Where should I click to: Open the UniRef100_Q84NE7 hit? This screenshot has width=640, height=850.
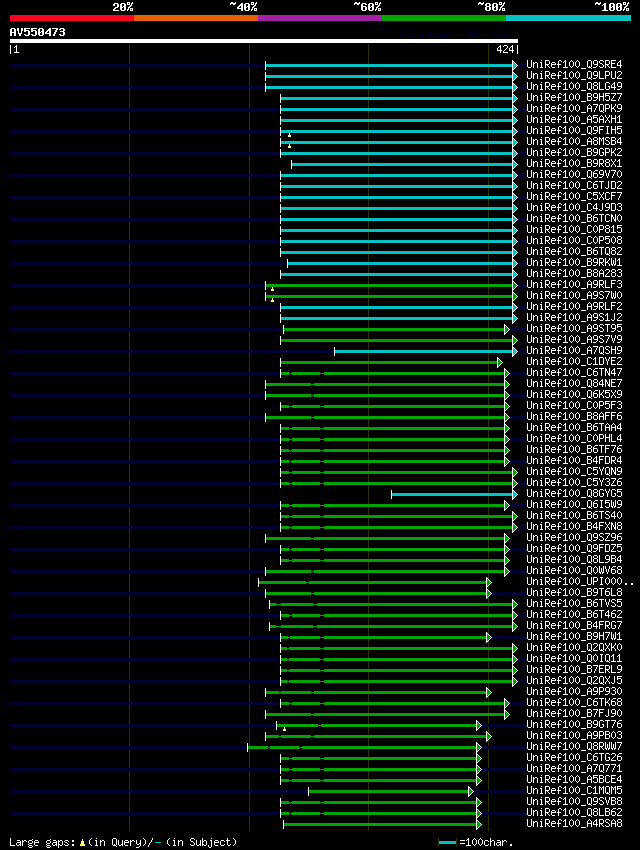click(x=574, y=384)
